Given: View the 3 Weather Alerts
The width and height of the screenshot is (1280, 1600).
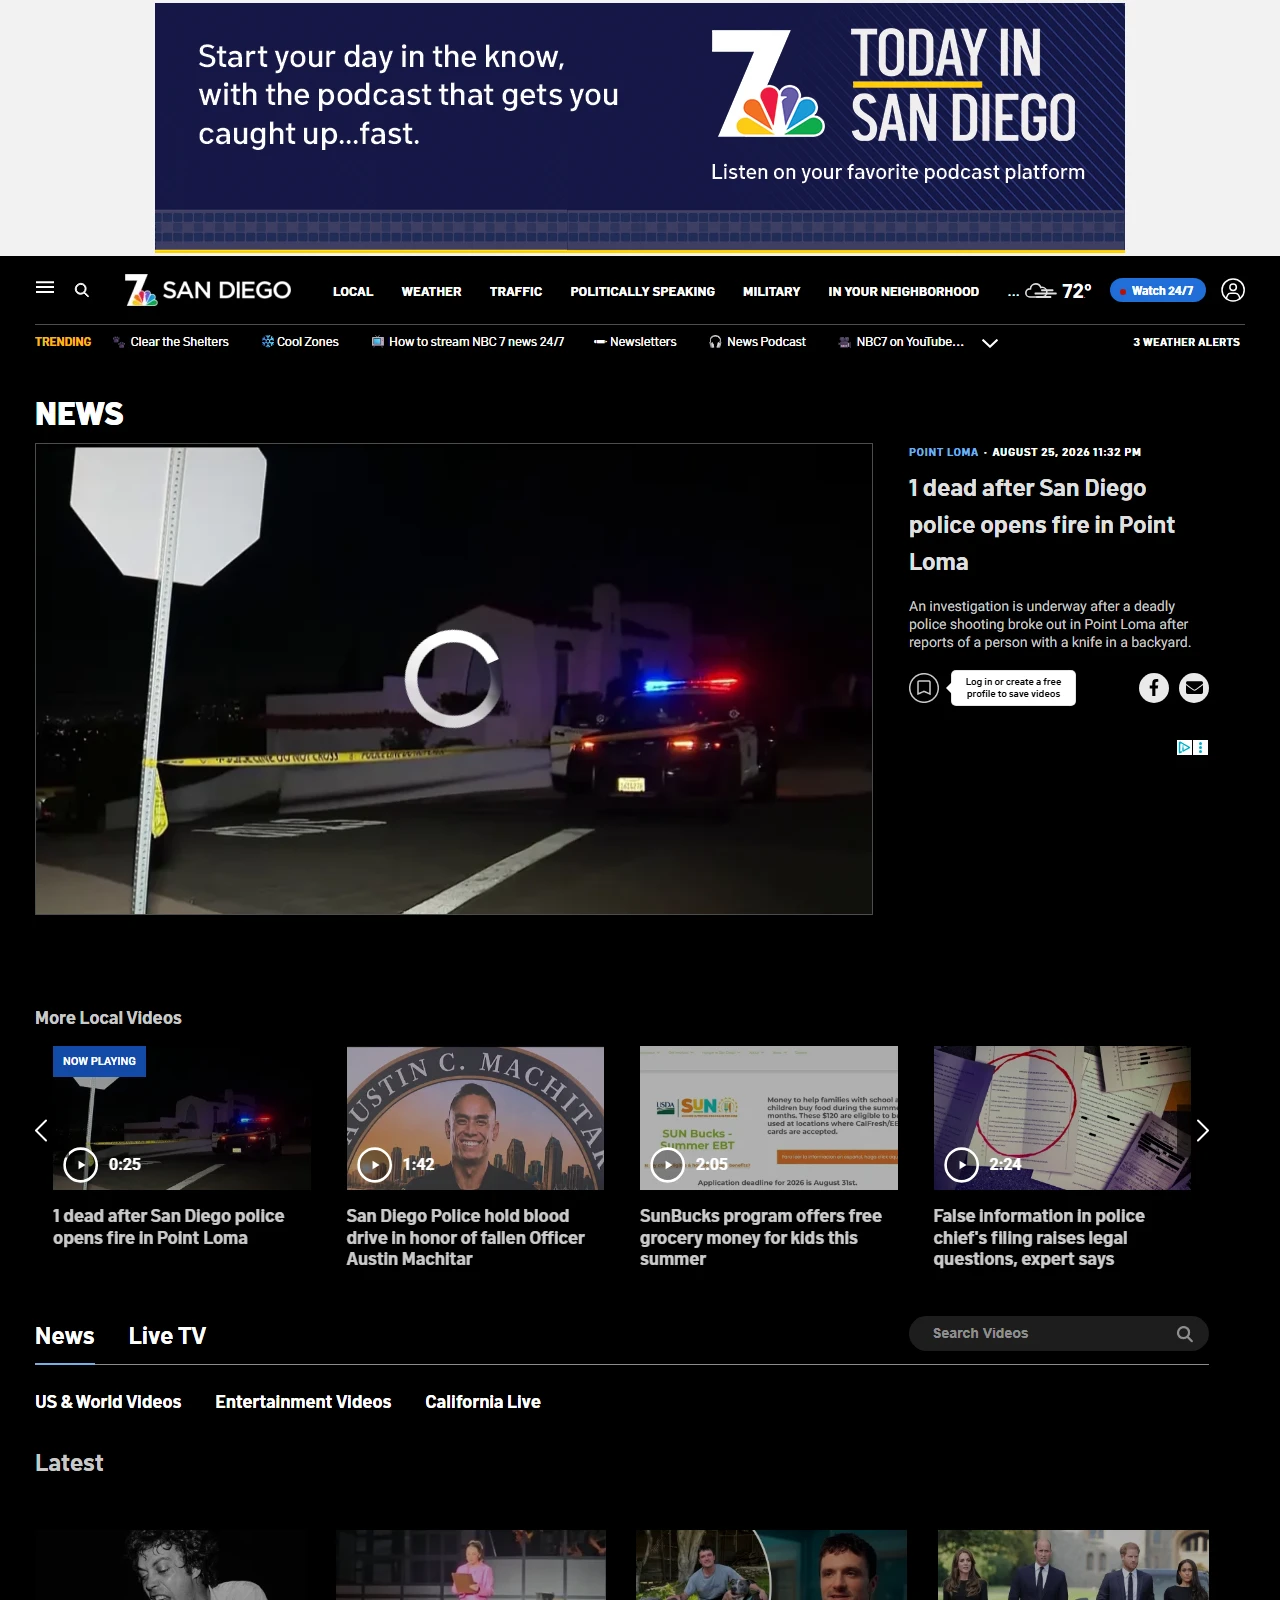Looking at the screenshot, I should click(1186, 342).
